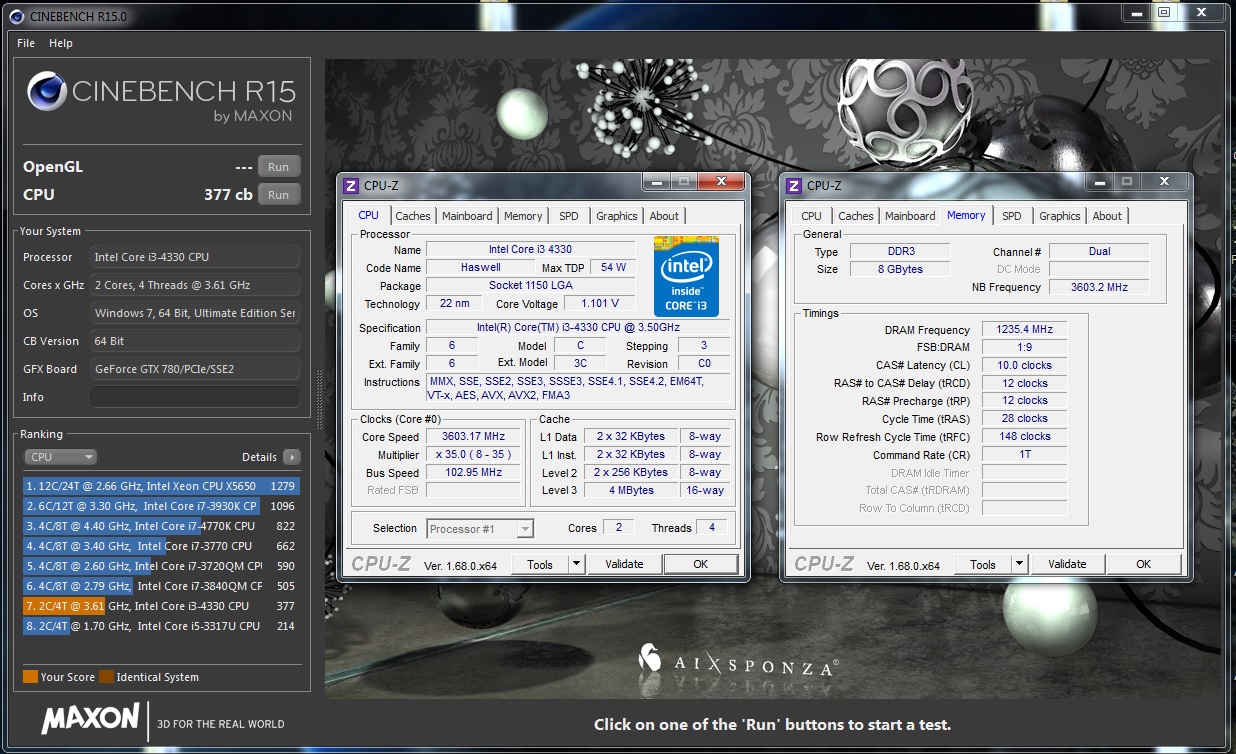The width and height of the screenshot is (1236, 754).
Task: Open SPD tab in left CPU-Z window
Action: tap(569, 216)
